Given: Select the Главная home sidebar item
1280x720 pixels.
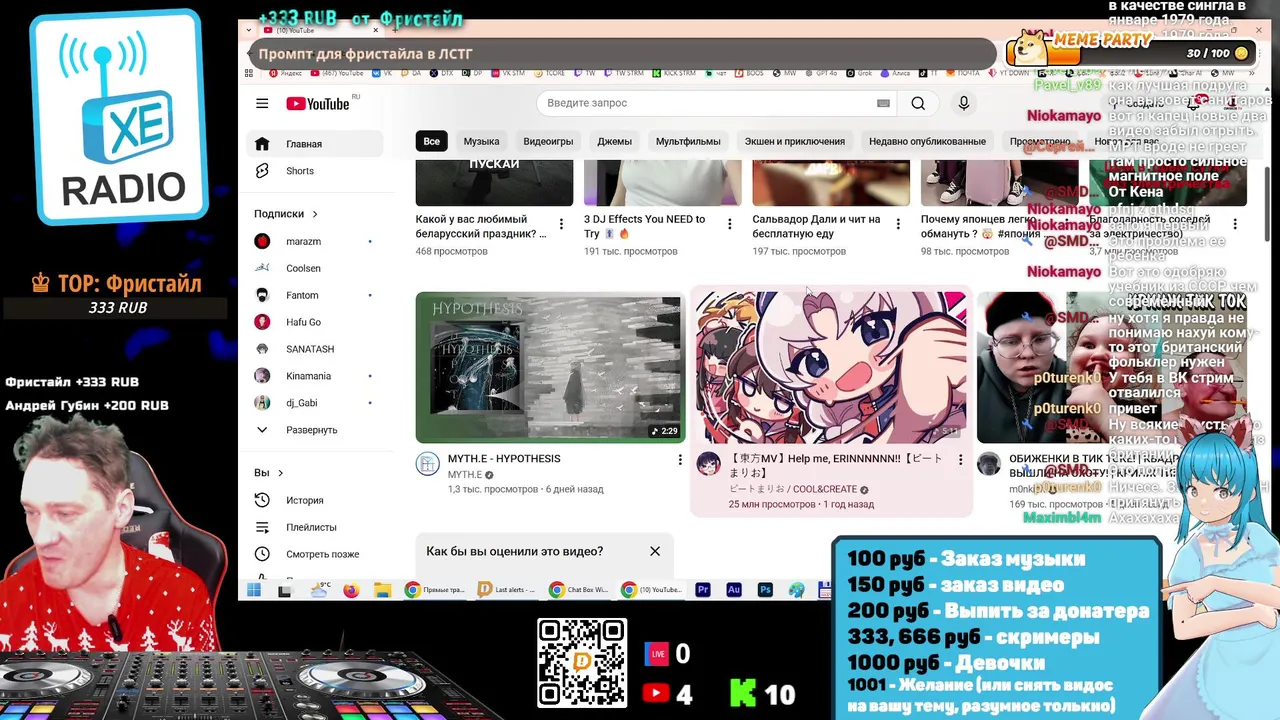Looking at the screenshot, I should pos(314,144).
